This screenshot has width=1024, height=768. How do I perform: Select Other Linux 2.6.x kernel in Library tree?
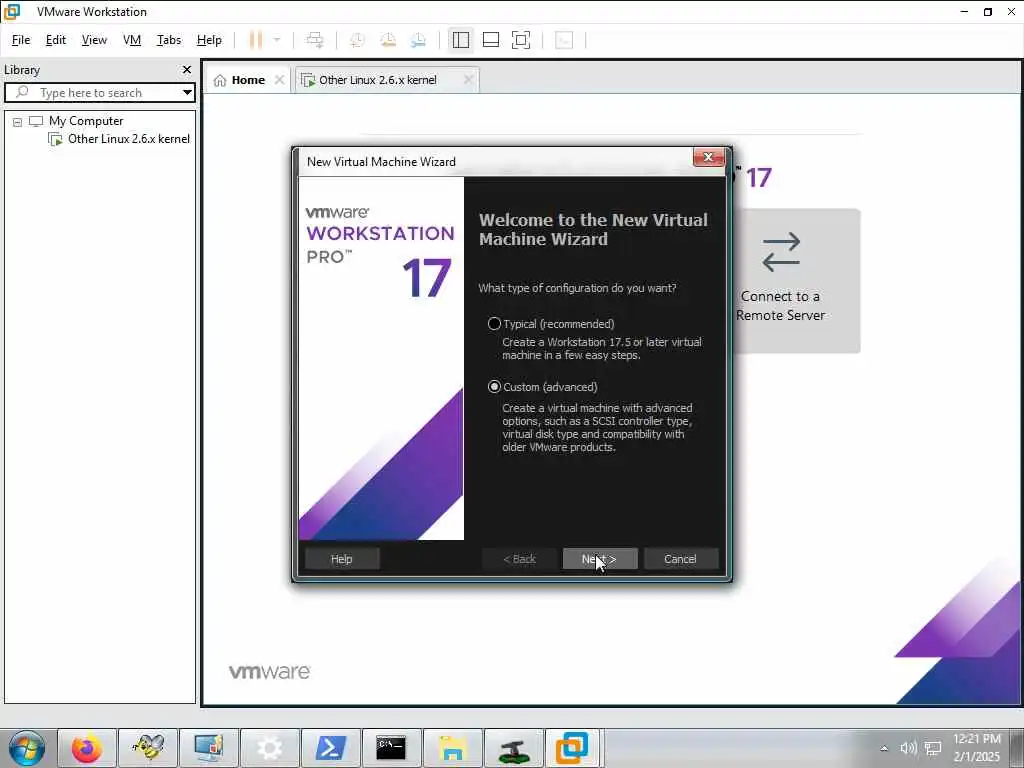click(129, 138)
